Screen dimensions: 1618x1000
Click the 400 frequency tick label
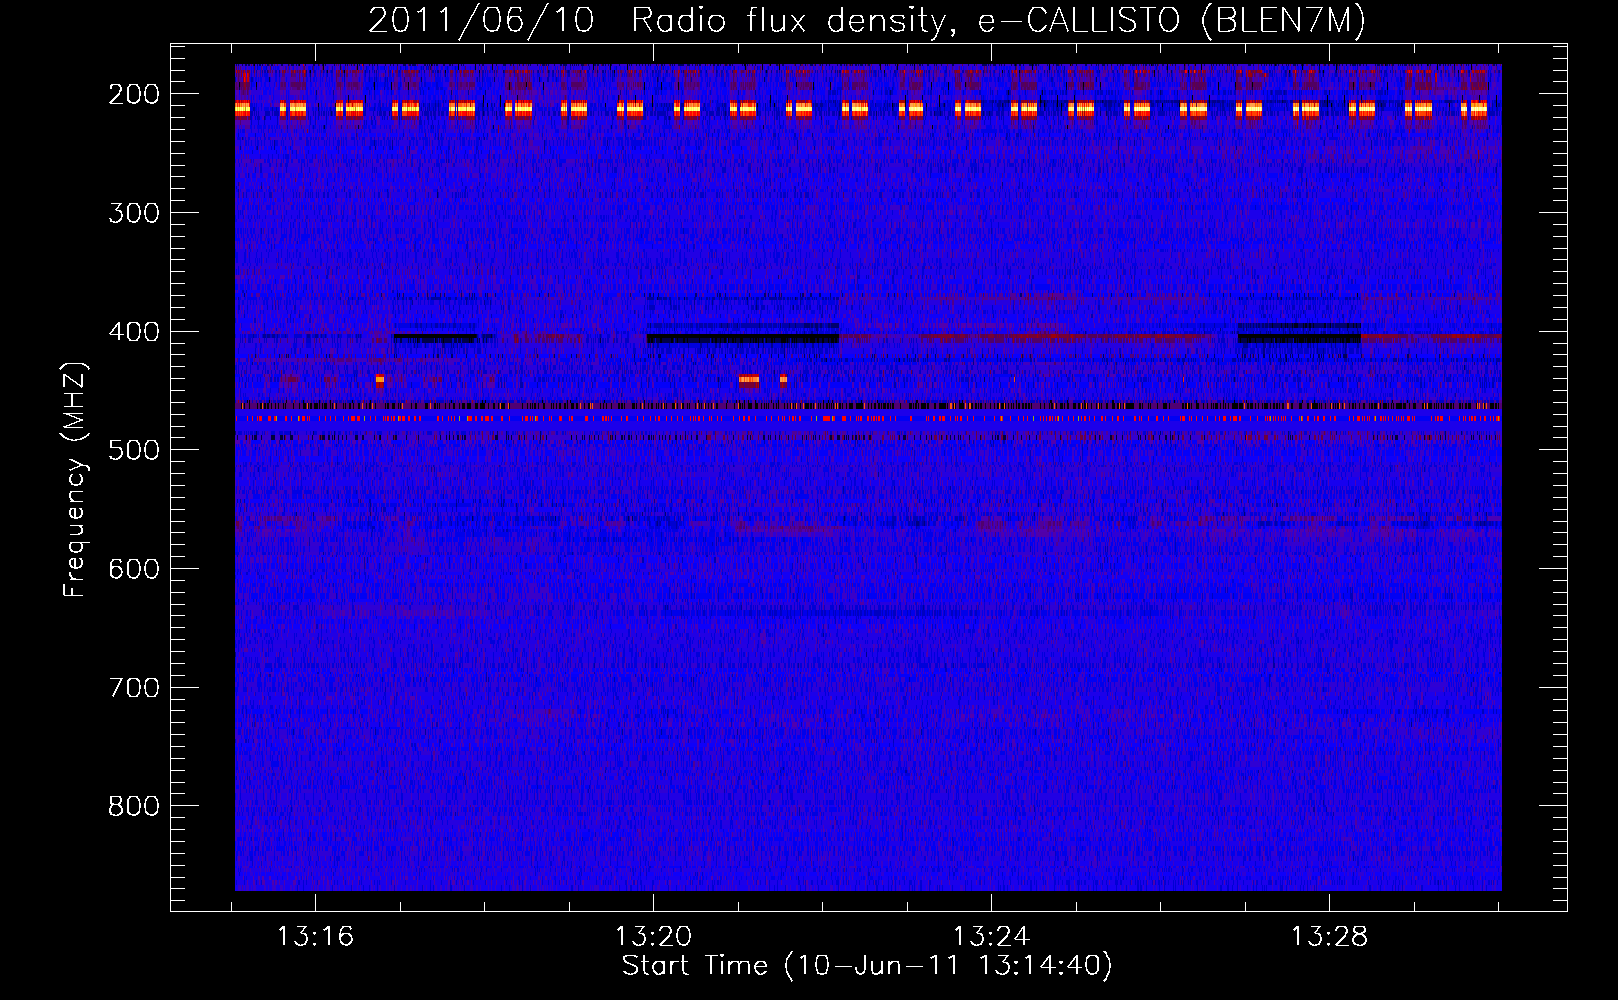click(x=134, y=332)
